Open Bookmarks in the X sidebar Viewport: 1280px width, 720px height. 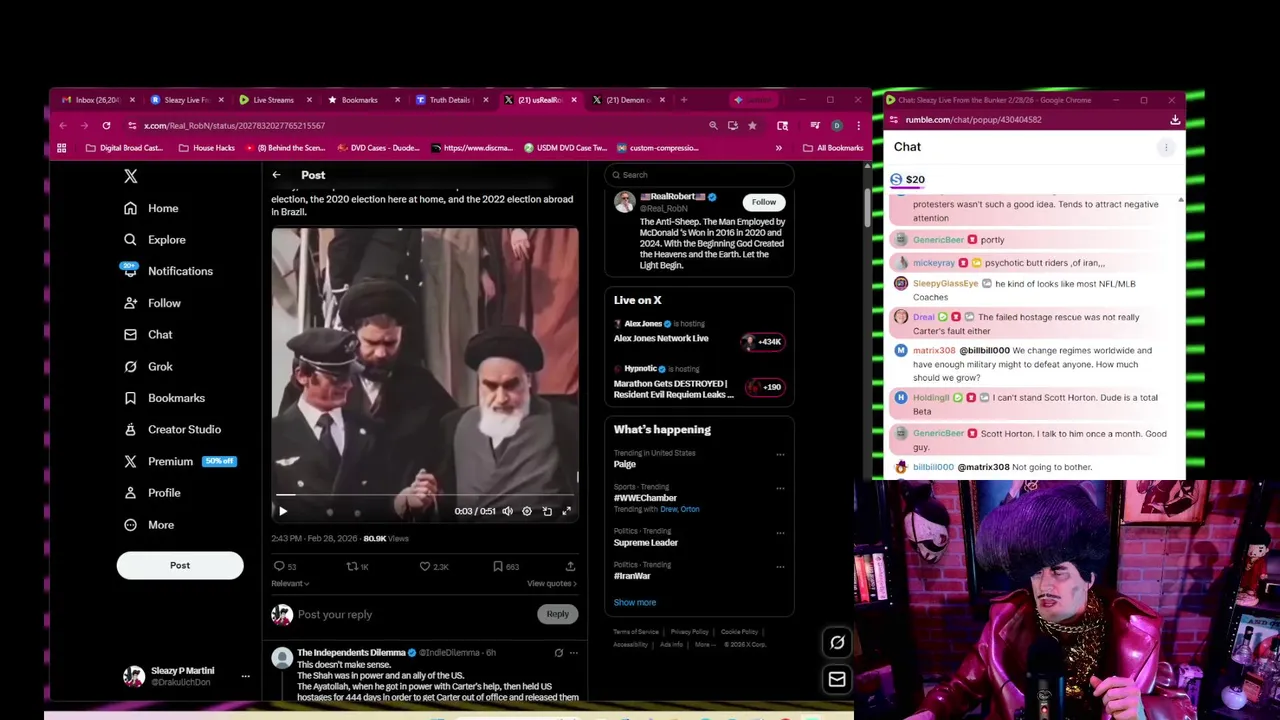pyautogui.click(x=164, y=398)
